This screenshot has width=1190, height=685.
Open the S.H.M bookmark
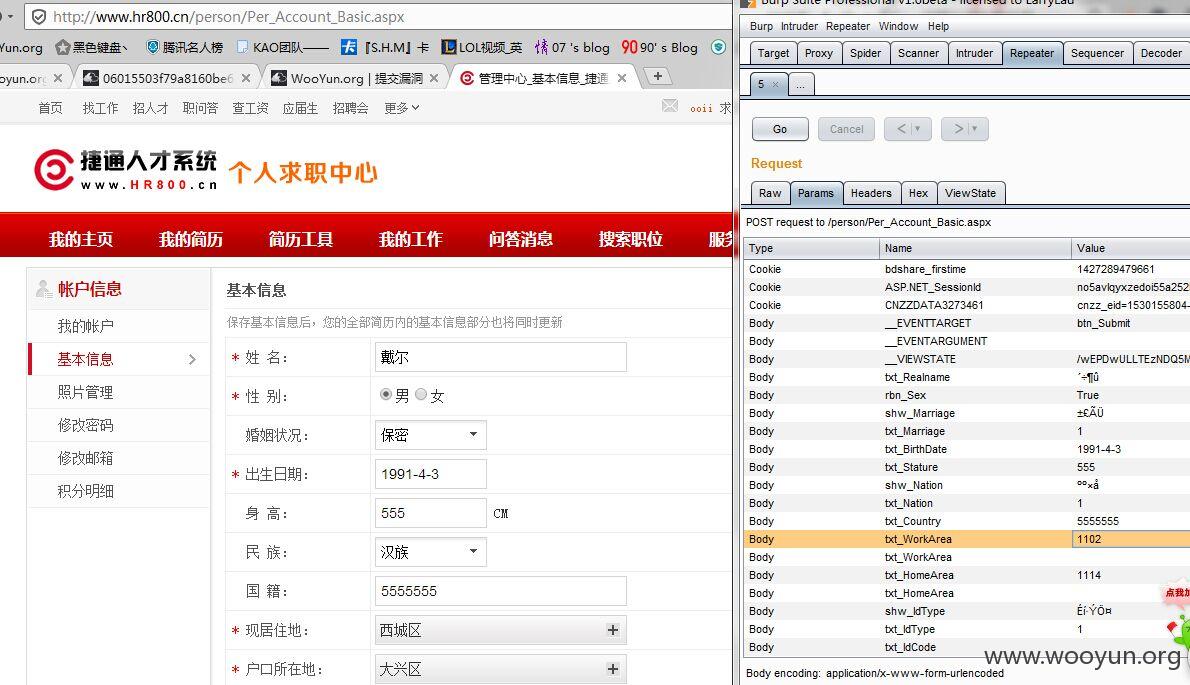tap(384, 47)
